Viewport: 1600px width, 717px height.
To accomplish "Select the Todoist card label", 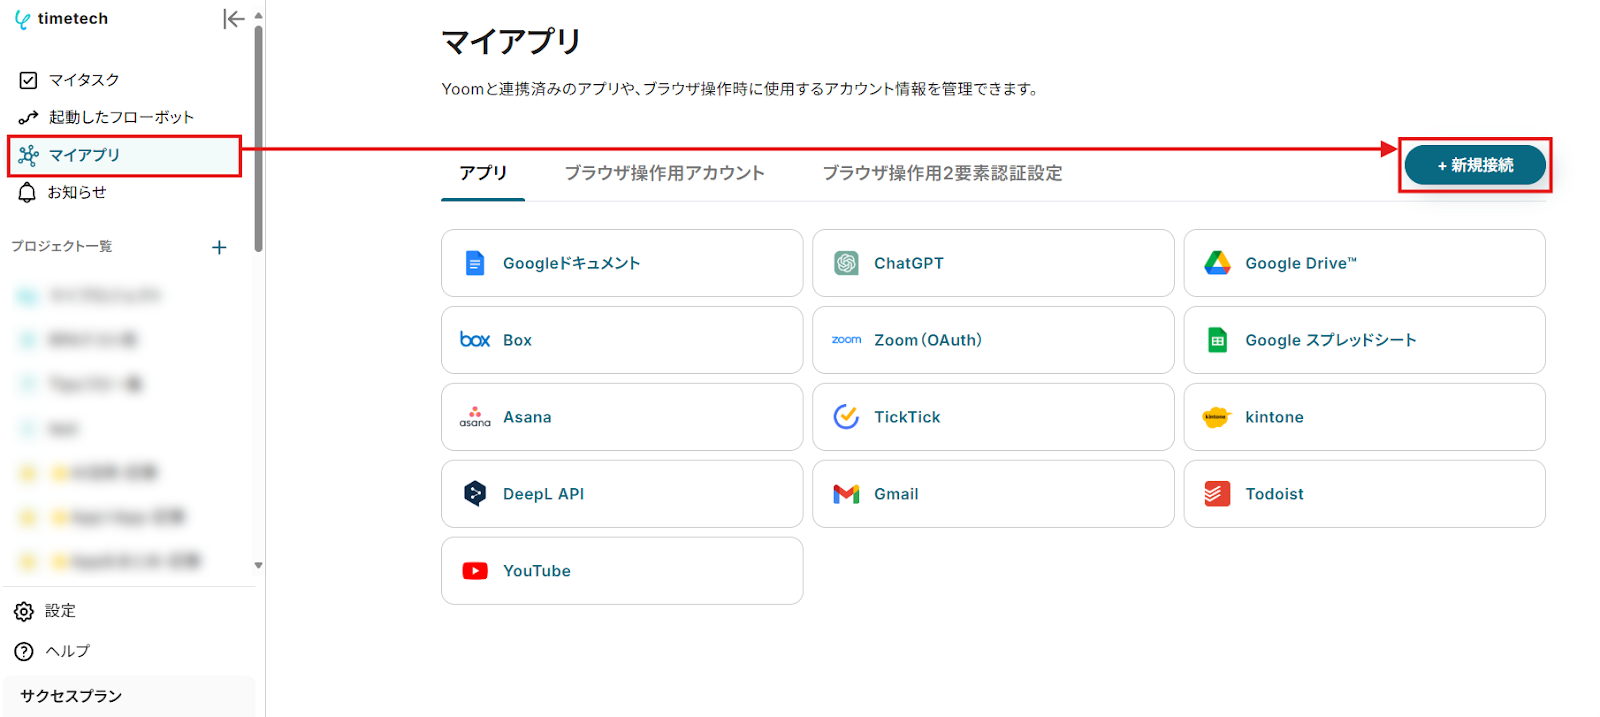I will tap(1274, 494).
